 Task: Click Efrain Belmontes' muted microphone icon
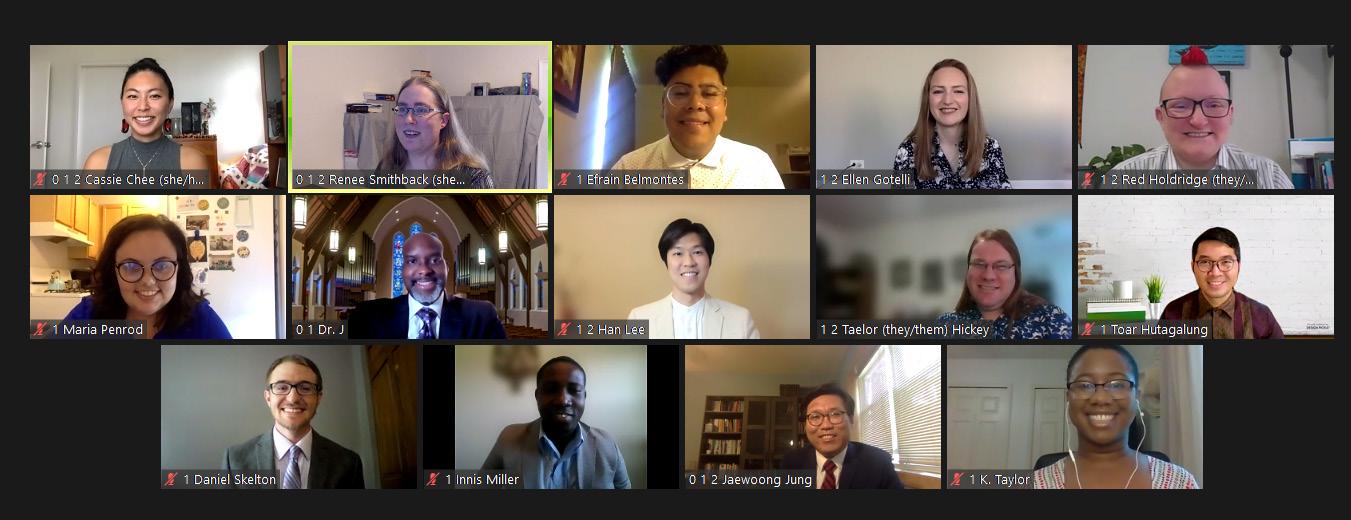click(564, 180)
